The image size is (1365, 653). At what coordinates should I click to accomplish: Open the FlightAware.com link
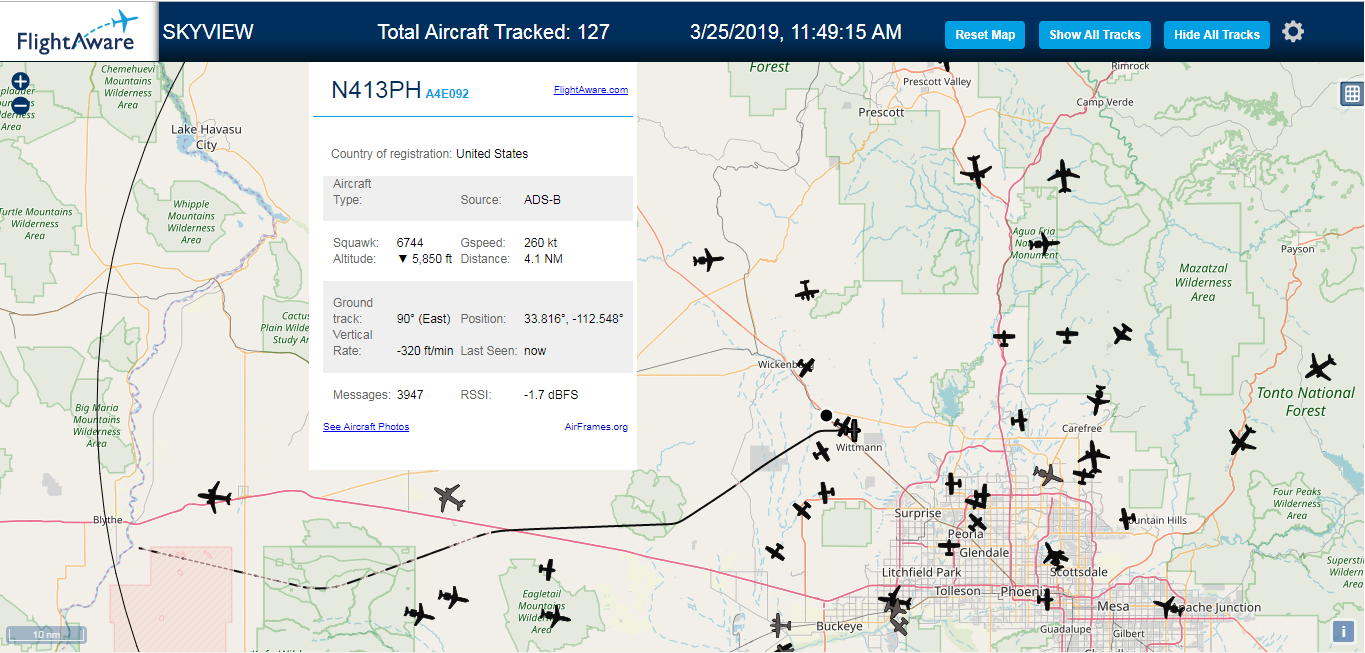click(591, 90)
